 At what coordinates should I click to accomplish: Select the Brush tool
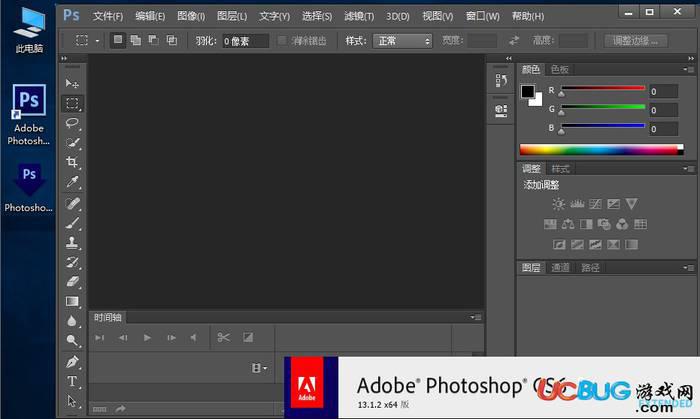click(x=72, y=223)
